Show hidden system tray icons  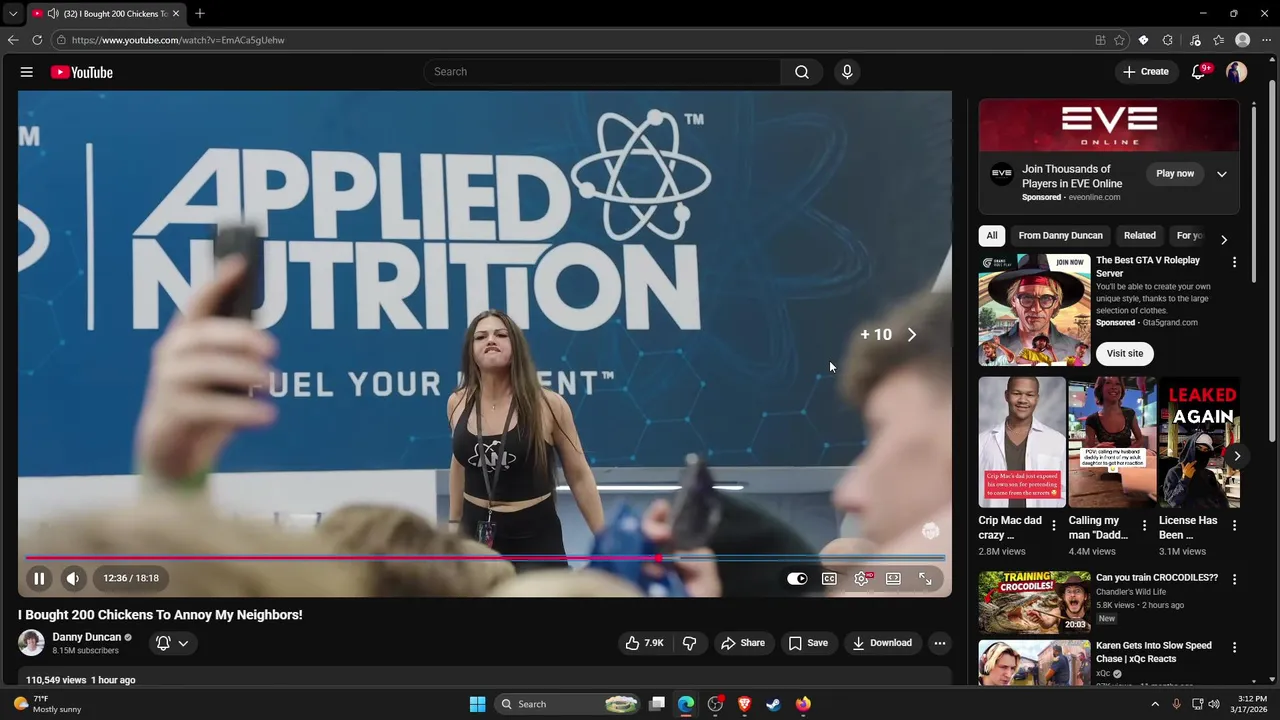point(1155,704)
